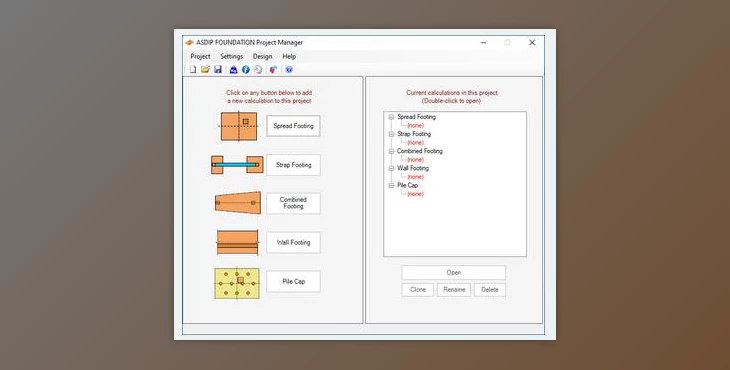Select Spread Footing in the calculations tree
This screenshot has height=370, width=730.
416,117
